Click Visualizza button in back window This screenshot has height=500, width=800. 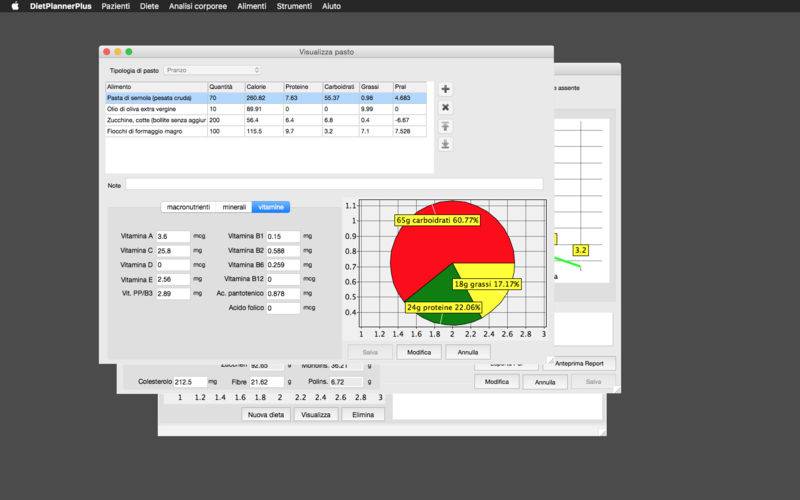[316, 415]
